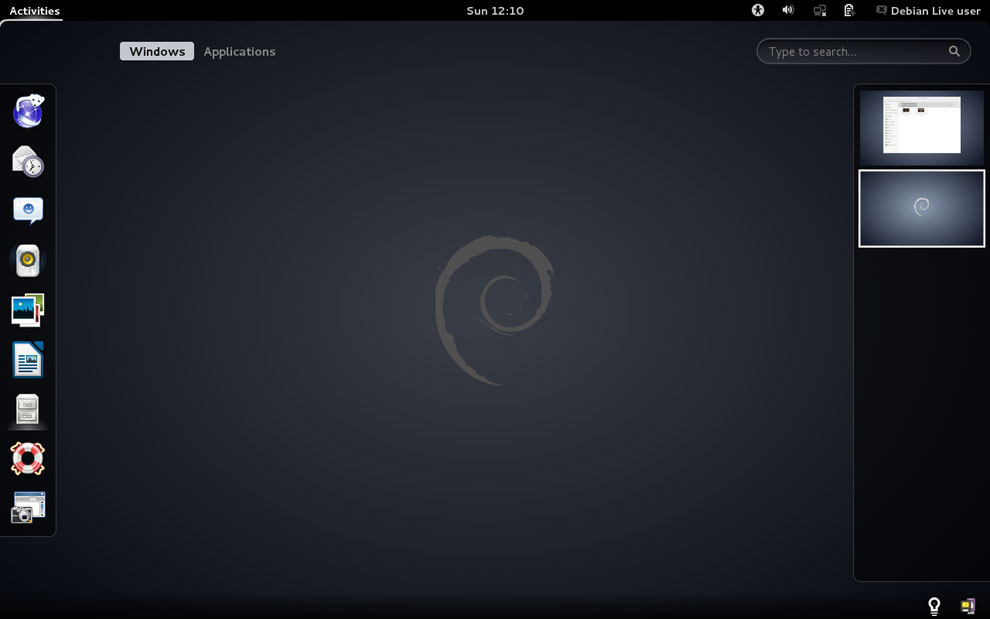Open Evolution mail and calendar
This screenshot has width=990, height=619.
tap(28, 161)
